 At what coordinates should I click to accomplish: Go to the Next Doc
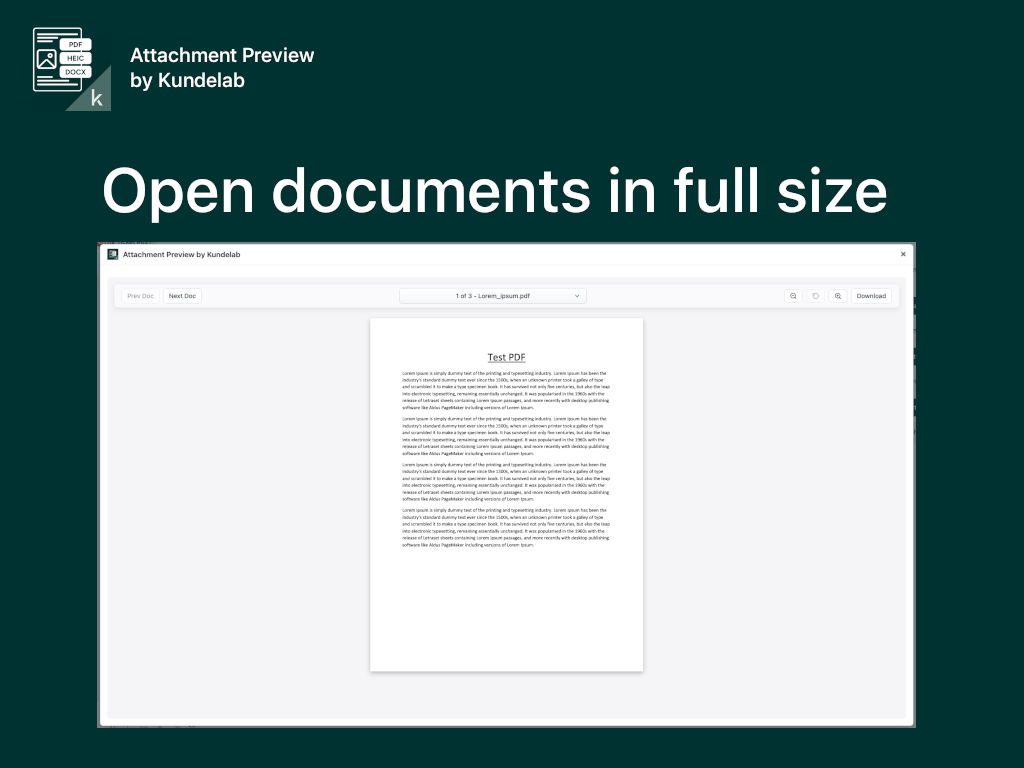coord(182,296)
